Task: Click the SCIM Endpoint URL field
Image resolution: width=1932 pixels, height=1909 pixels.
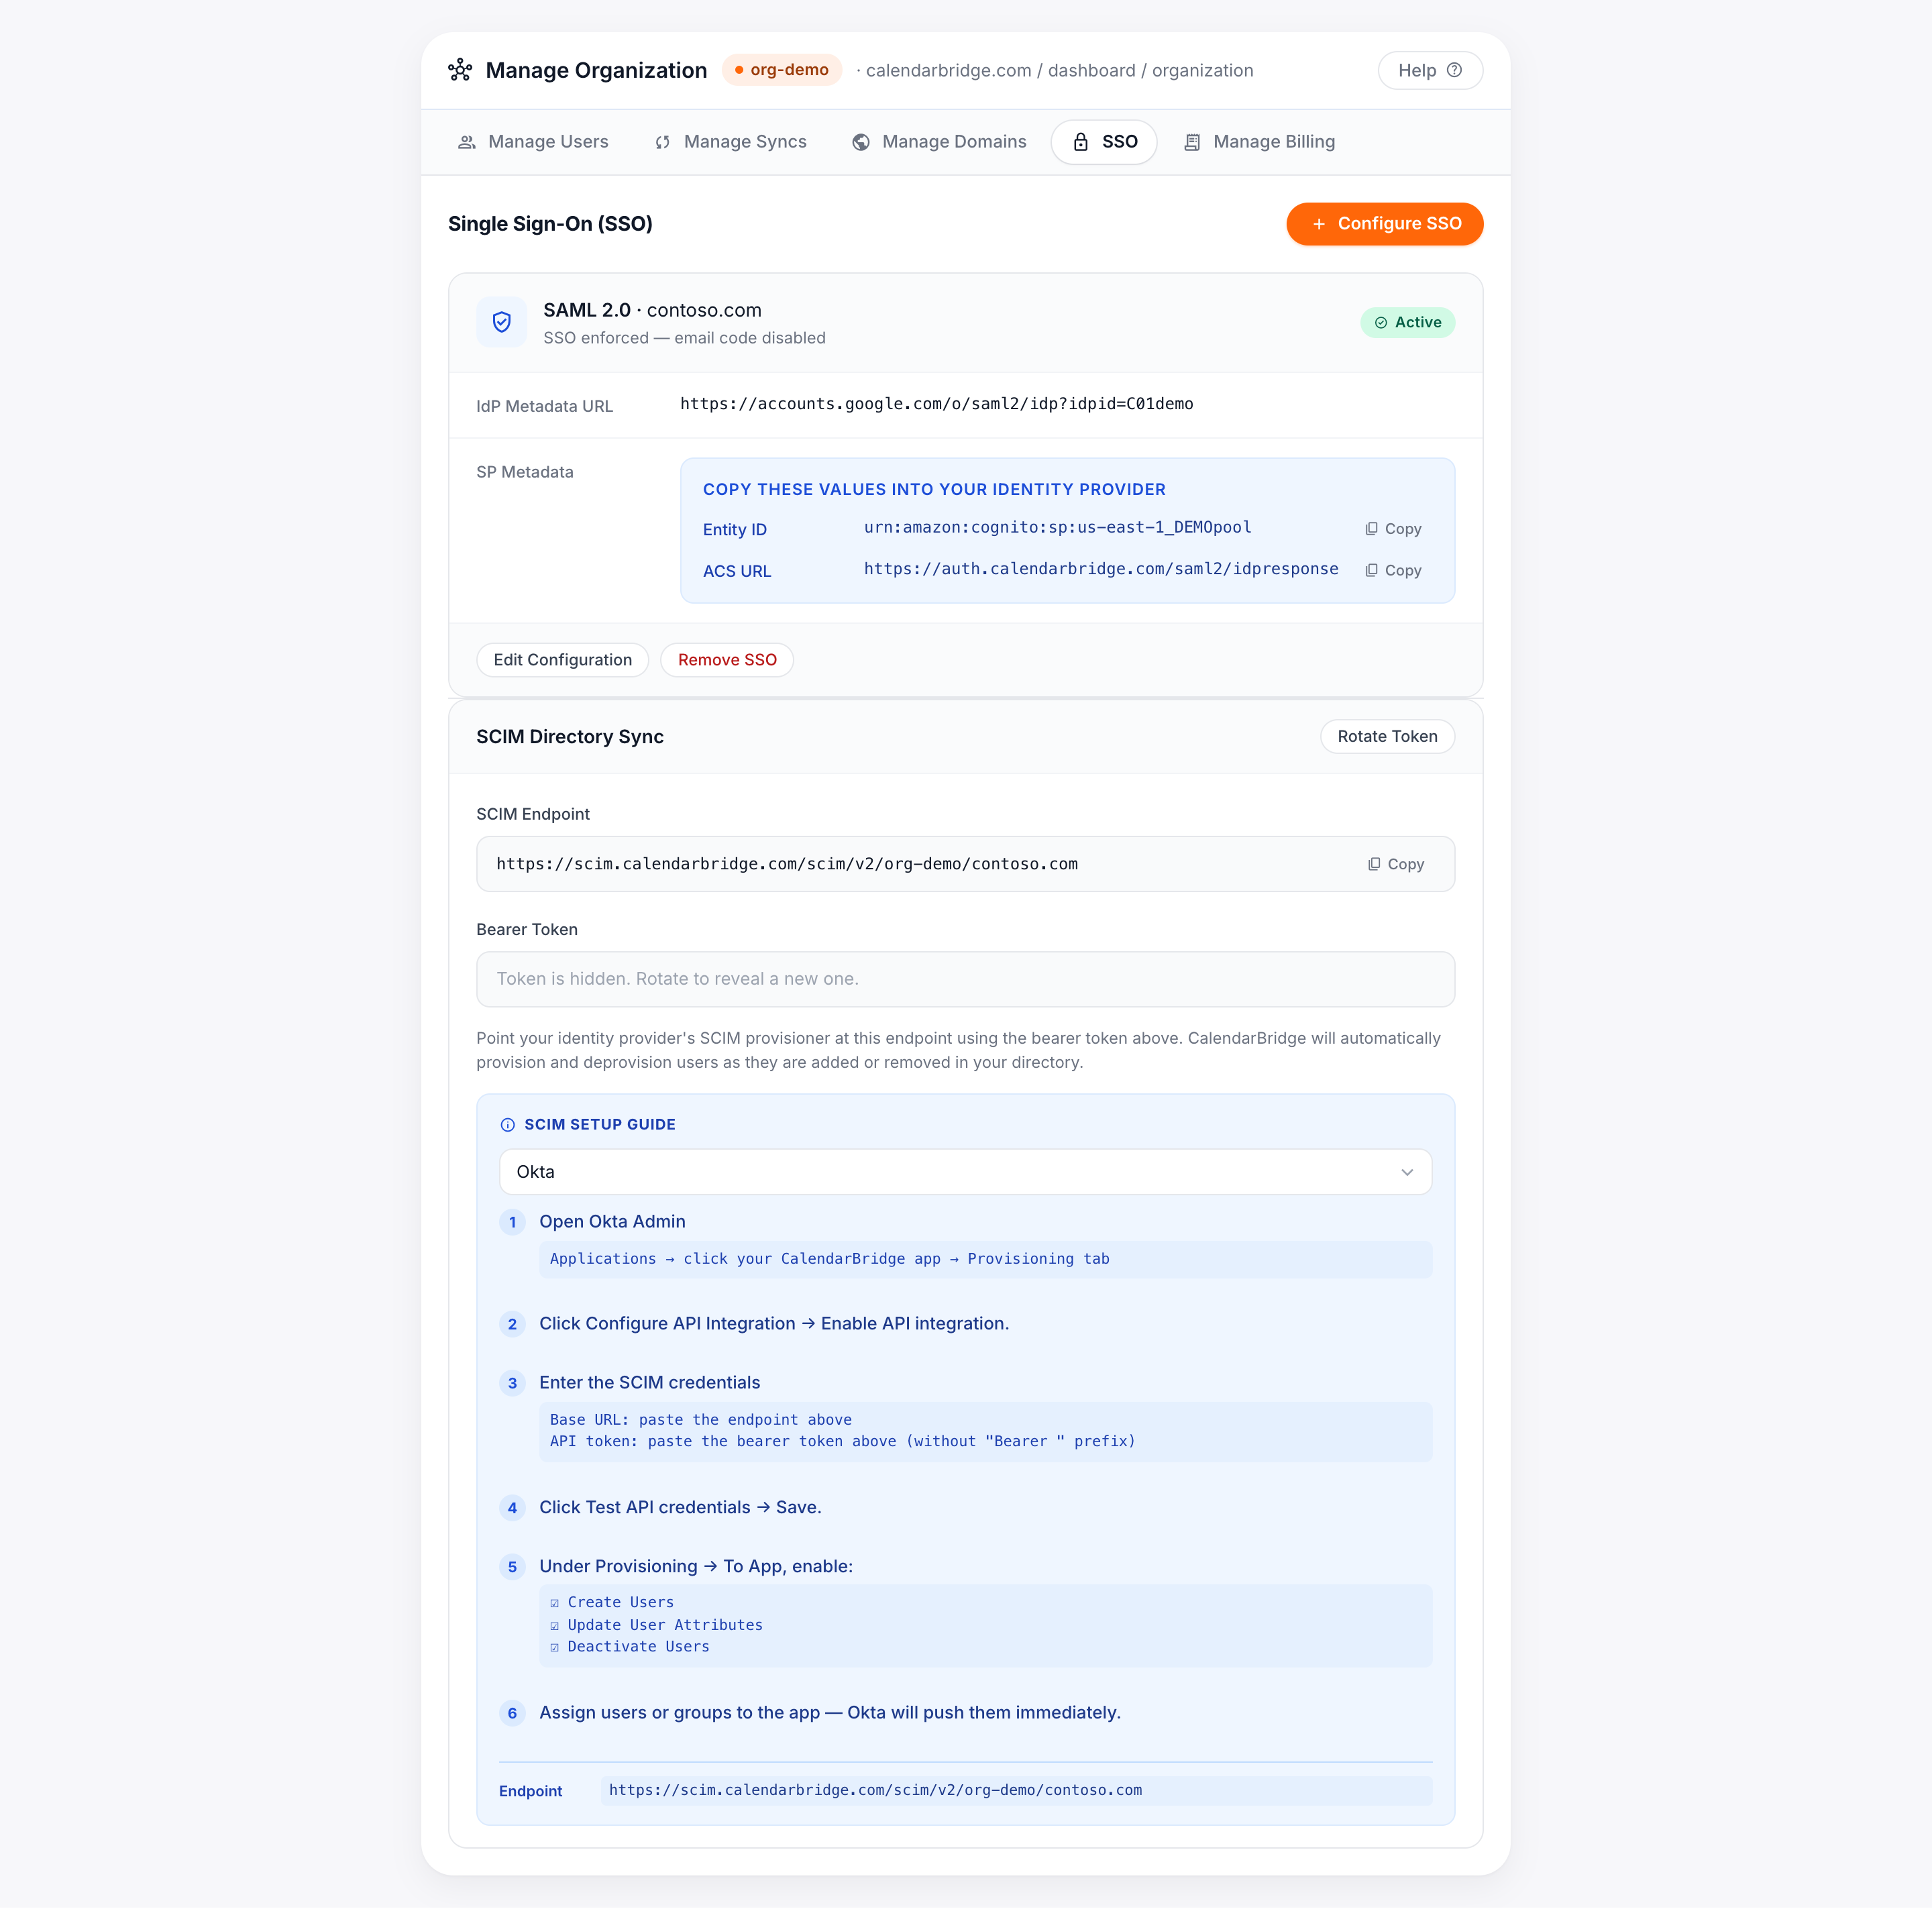Action: [x=965, y=864]
